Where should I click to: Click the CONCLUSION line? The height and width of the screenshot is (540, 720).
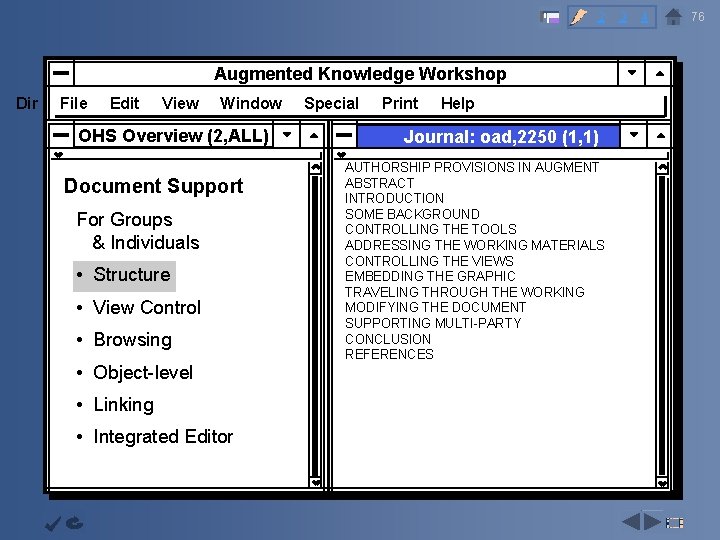[x=388, y=339]
